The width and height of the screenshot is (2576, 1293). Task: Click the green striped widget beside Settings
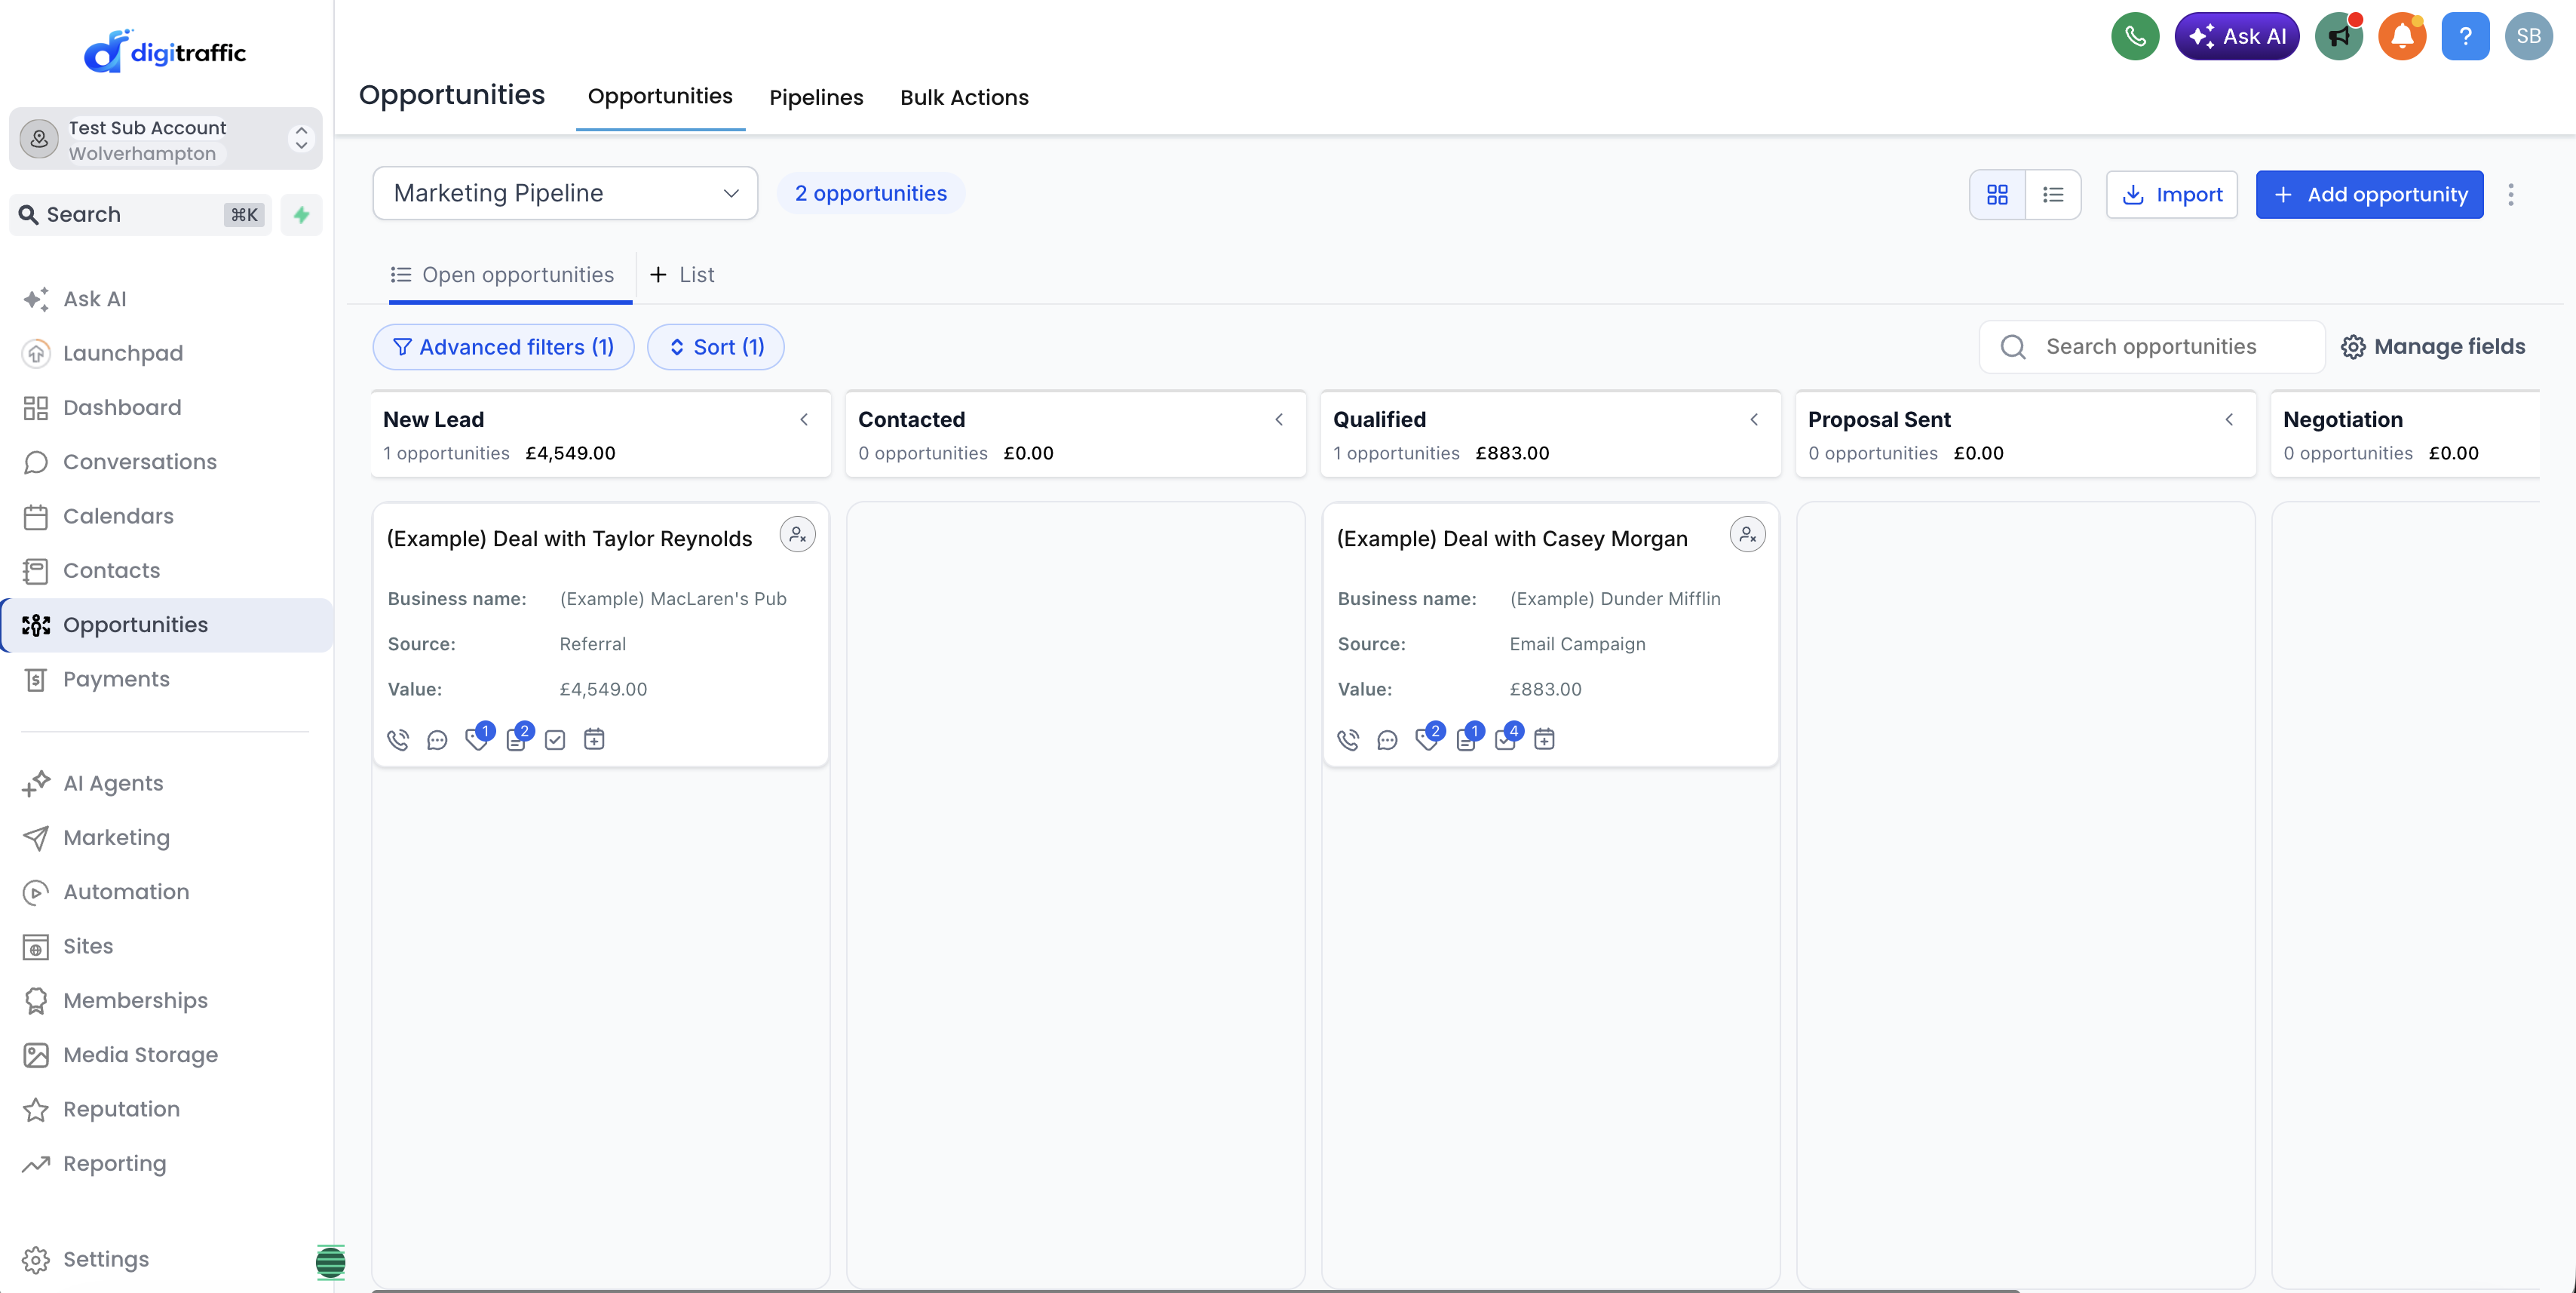(x=330, y=1262)
